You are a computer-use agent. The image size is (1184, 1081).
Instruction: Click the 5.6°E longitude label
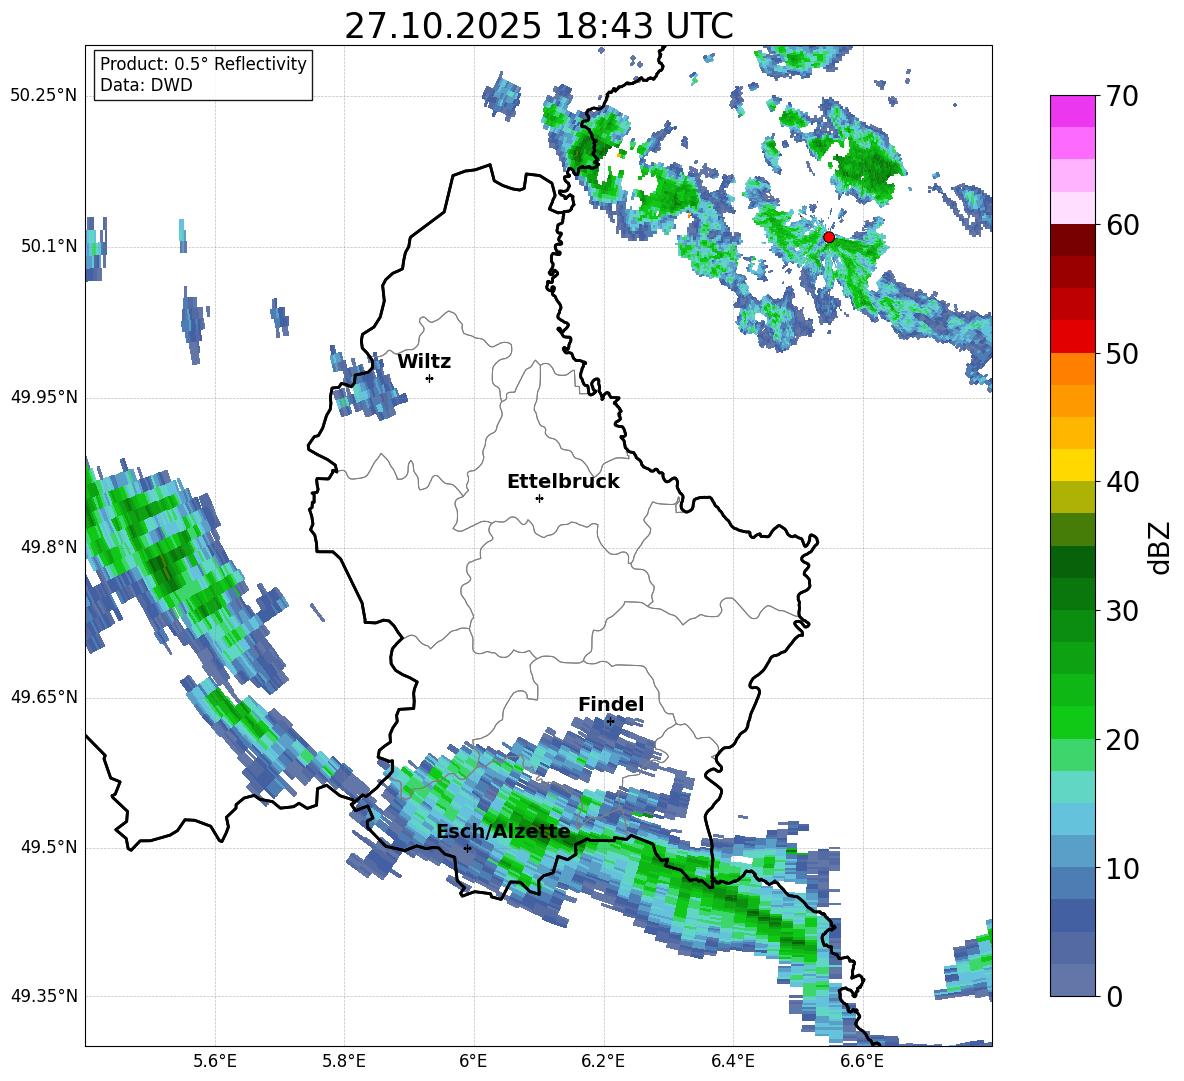(215, 1061)
